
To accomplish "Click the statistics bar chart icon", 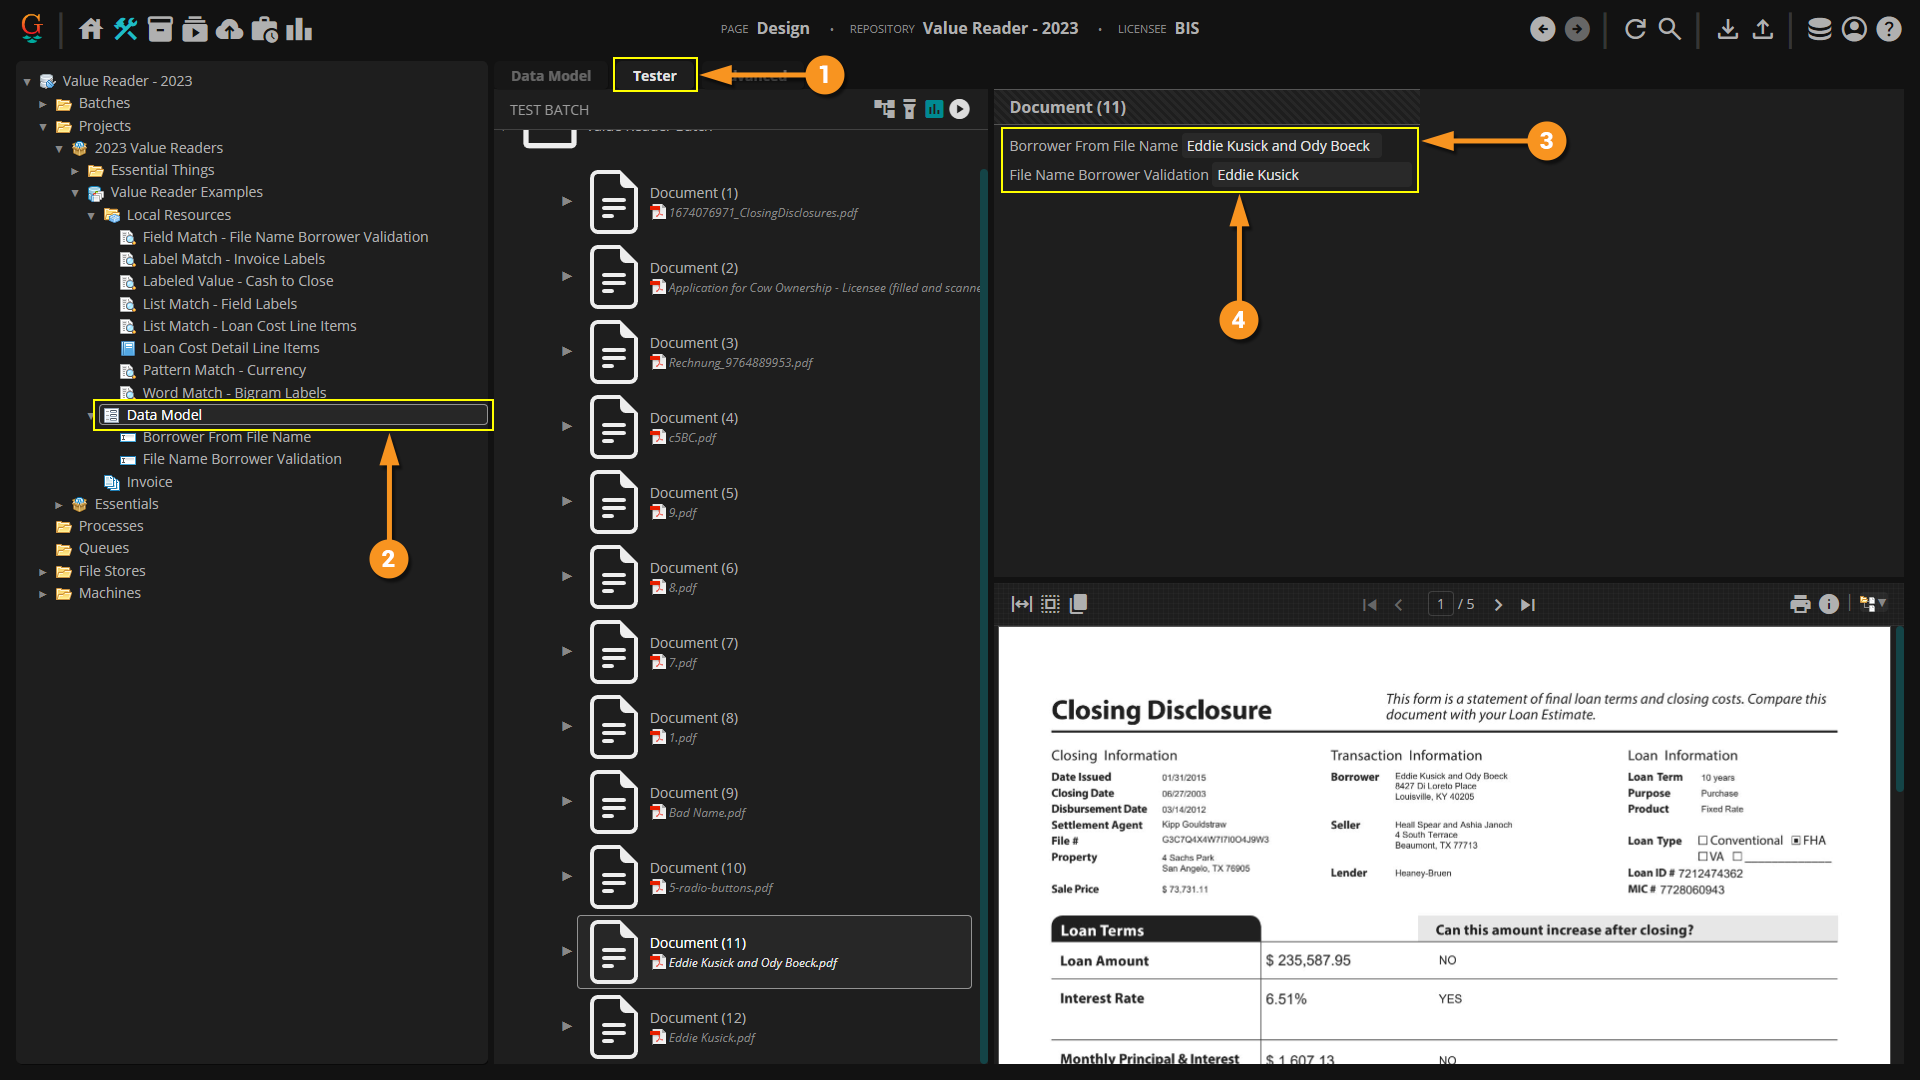I will click(299, 29).
